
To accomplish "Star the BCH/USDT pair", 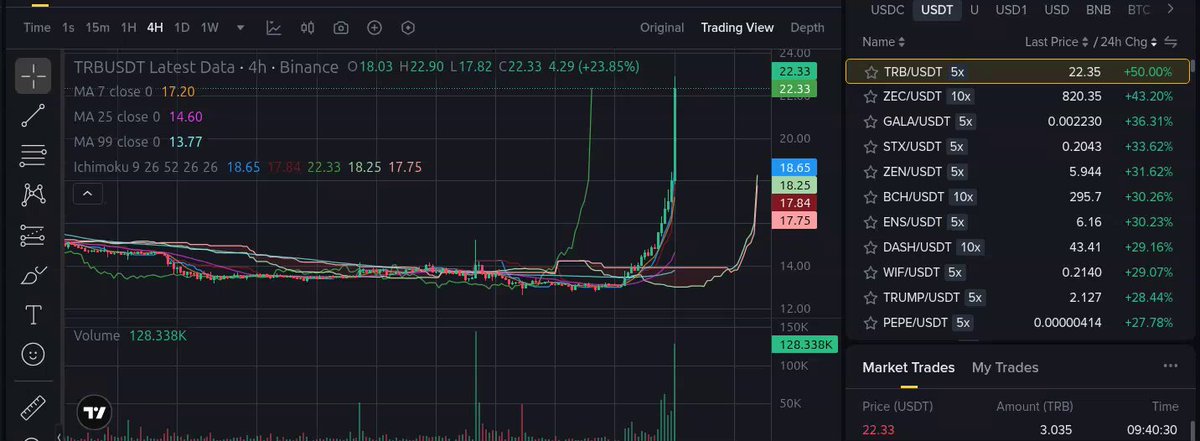I will [x=870, y=197].
